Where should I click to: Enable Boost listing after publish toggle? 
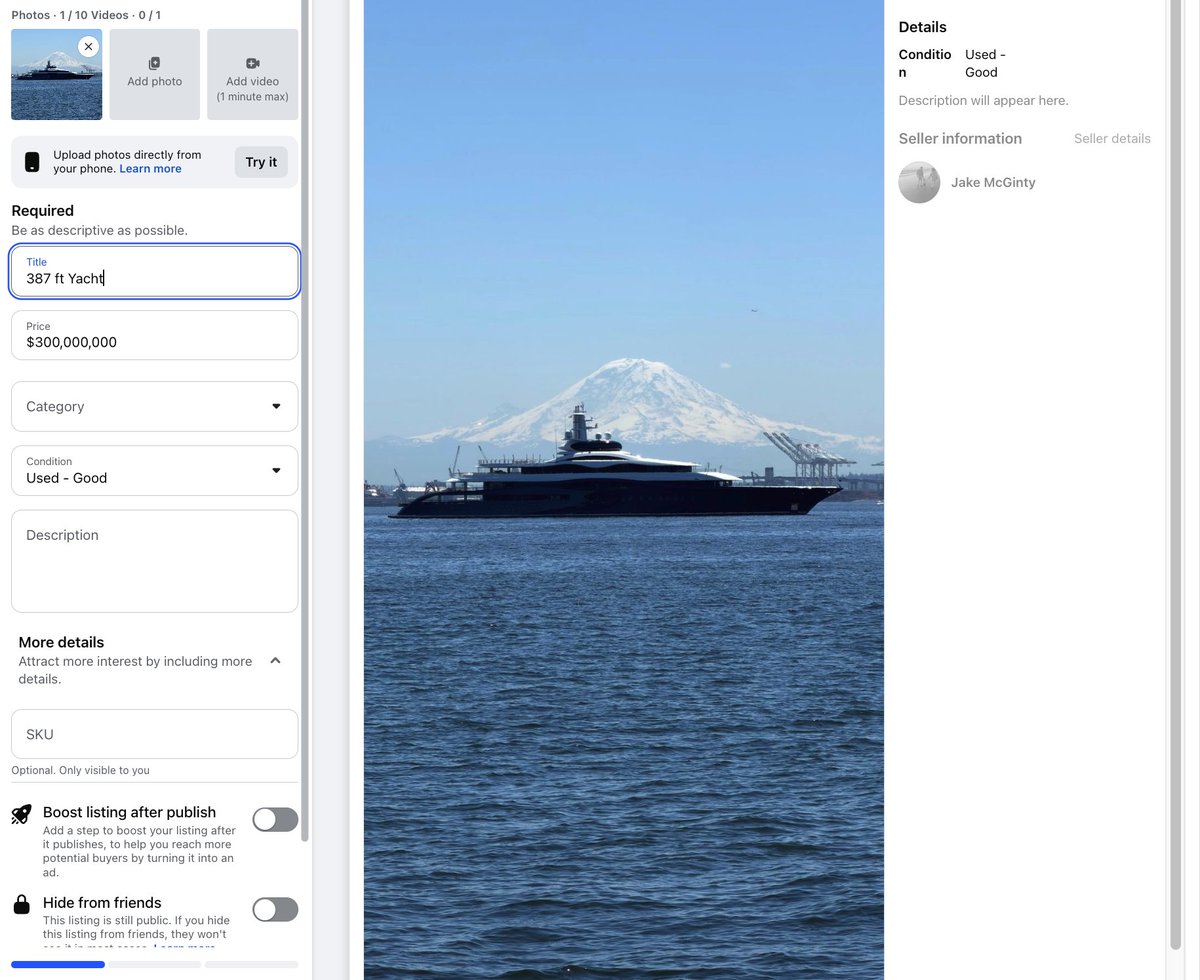275,820
